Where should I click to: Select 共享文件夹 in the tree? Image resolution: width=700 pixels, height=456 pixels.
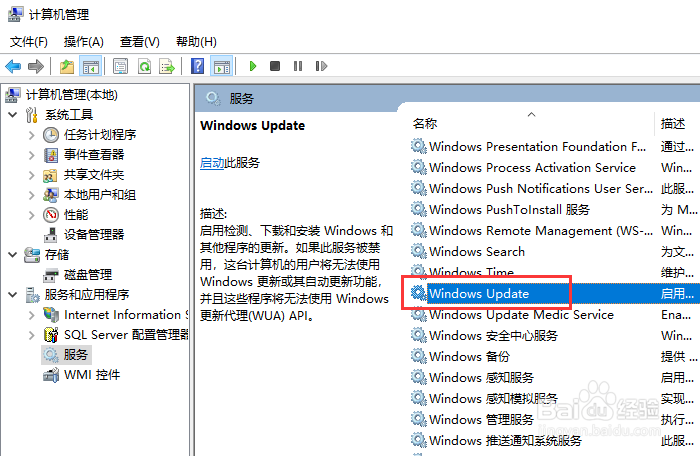94,175
